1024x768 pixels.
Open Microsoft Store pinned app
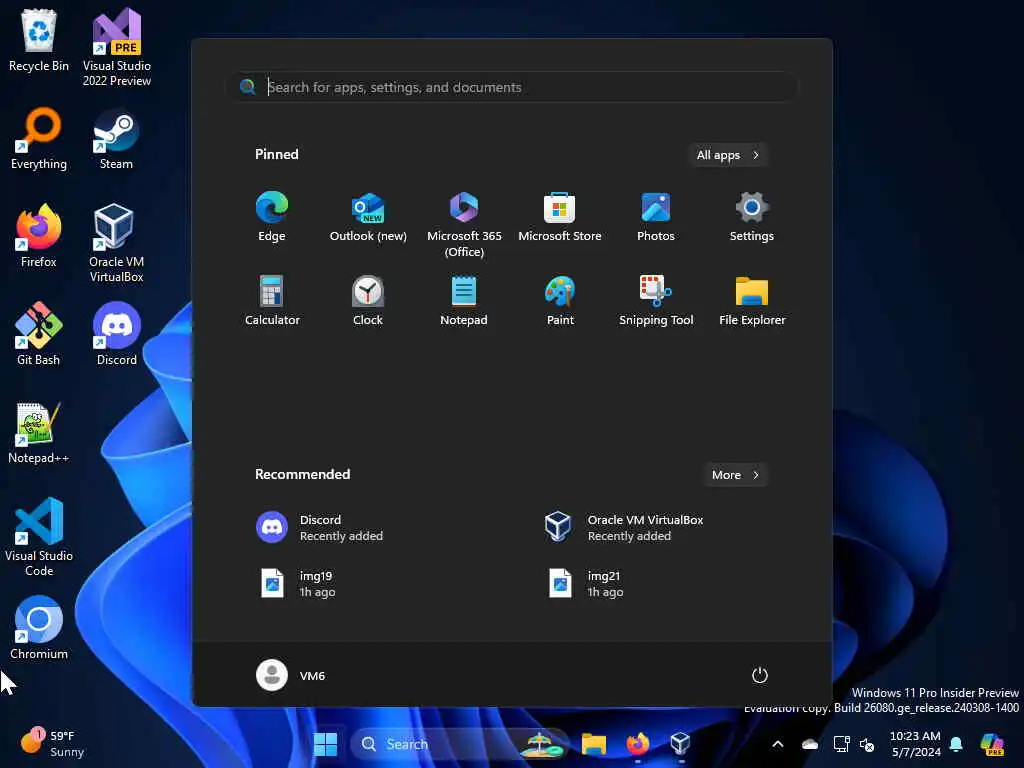point(560,217)
